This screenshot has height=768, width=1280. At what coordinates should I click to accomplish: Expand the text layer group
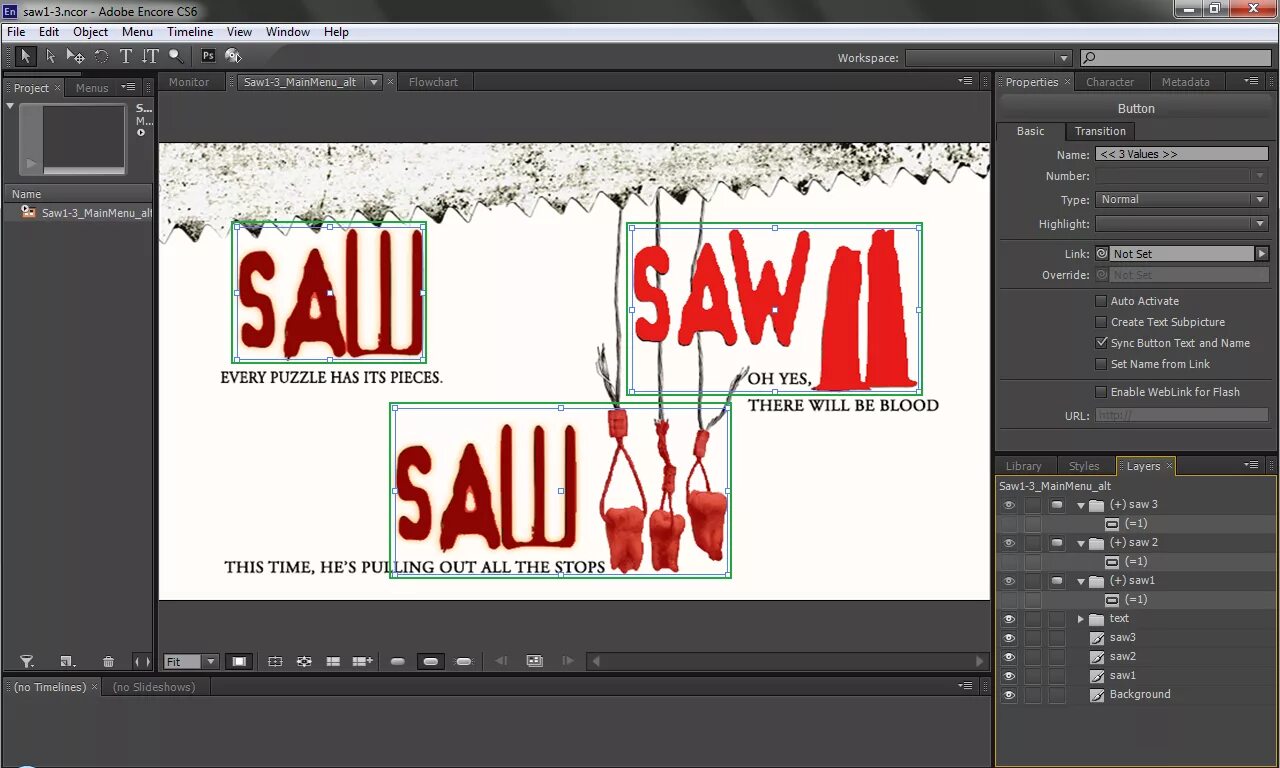[1081, 619]
